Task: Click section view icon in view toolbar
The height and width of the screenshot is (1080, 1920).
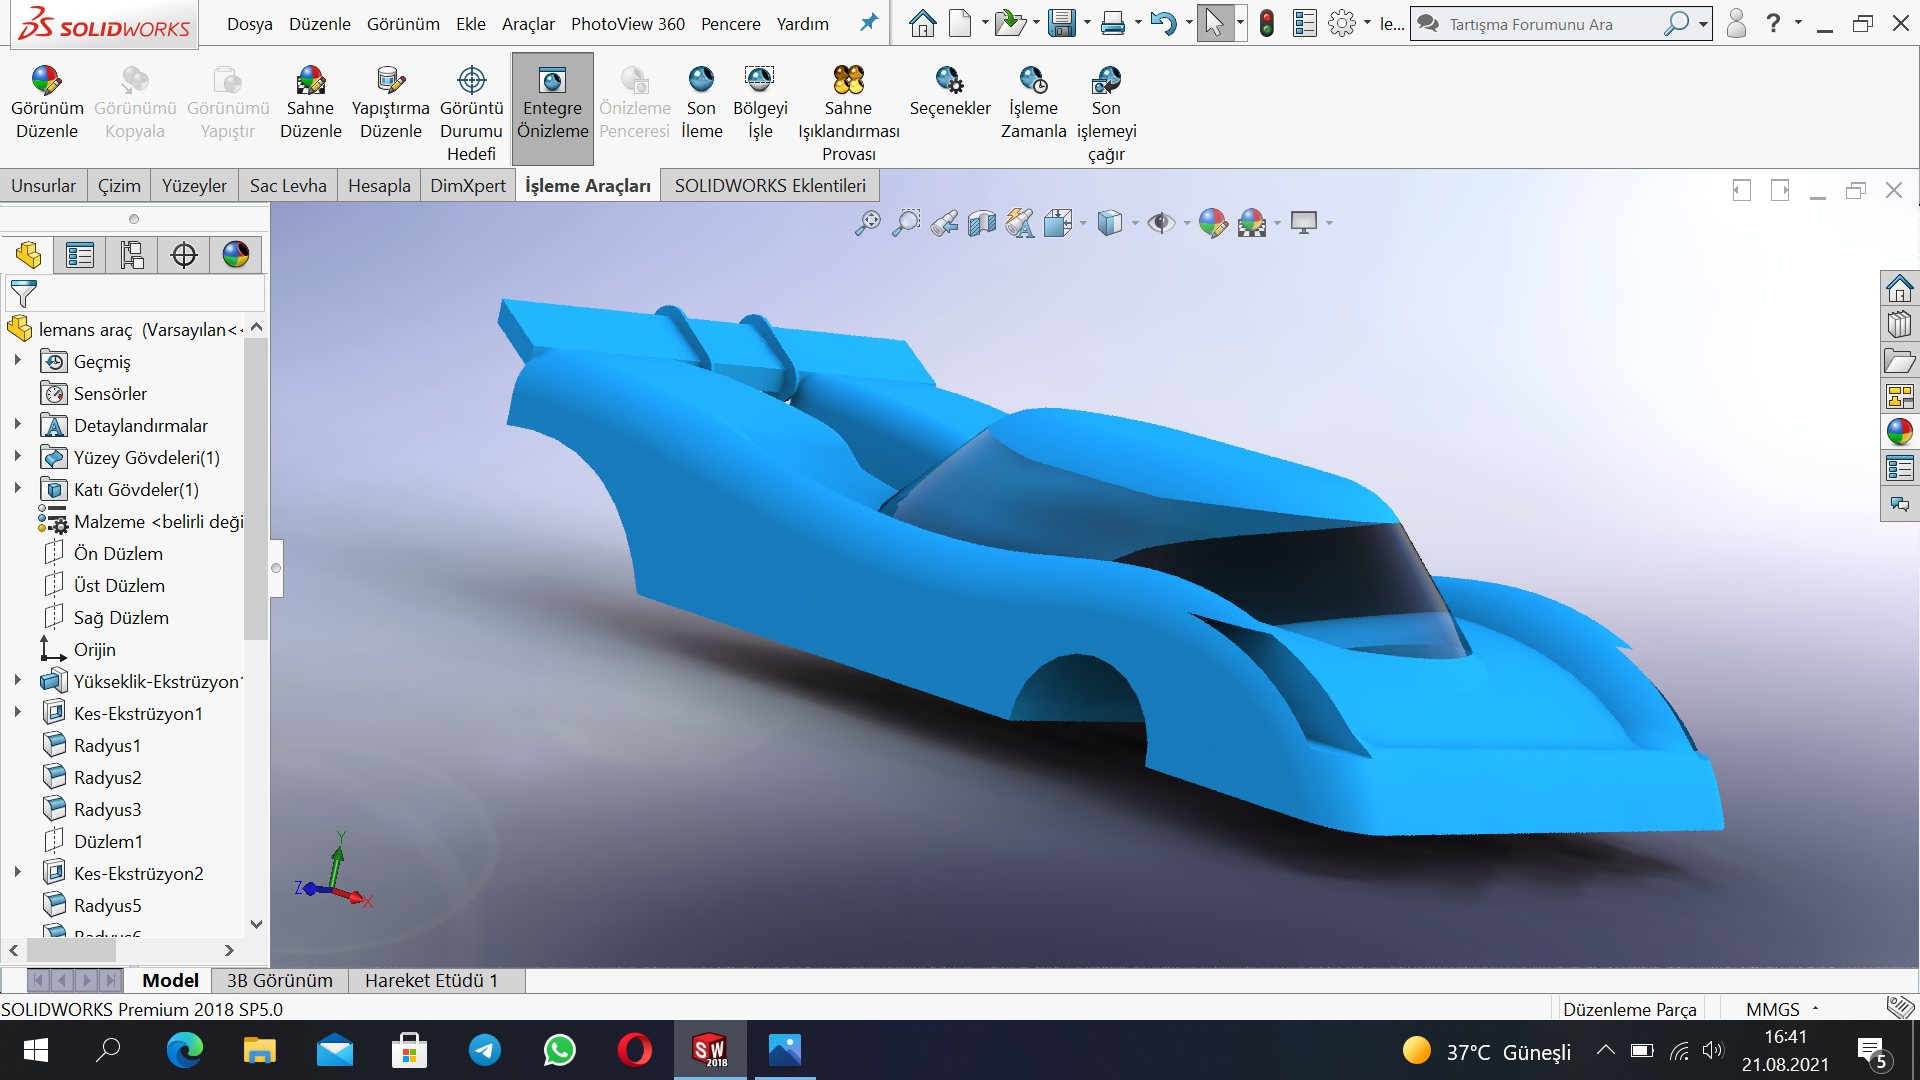Action: tap(982, 223)
